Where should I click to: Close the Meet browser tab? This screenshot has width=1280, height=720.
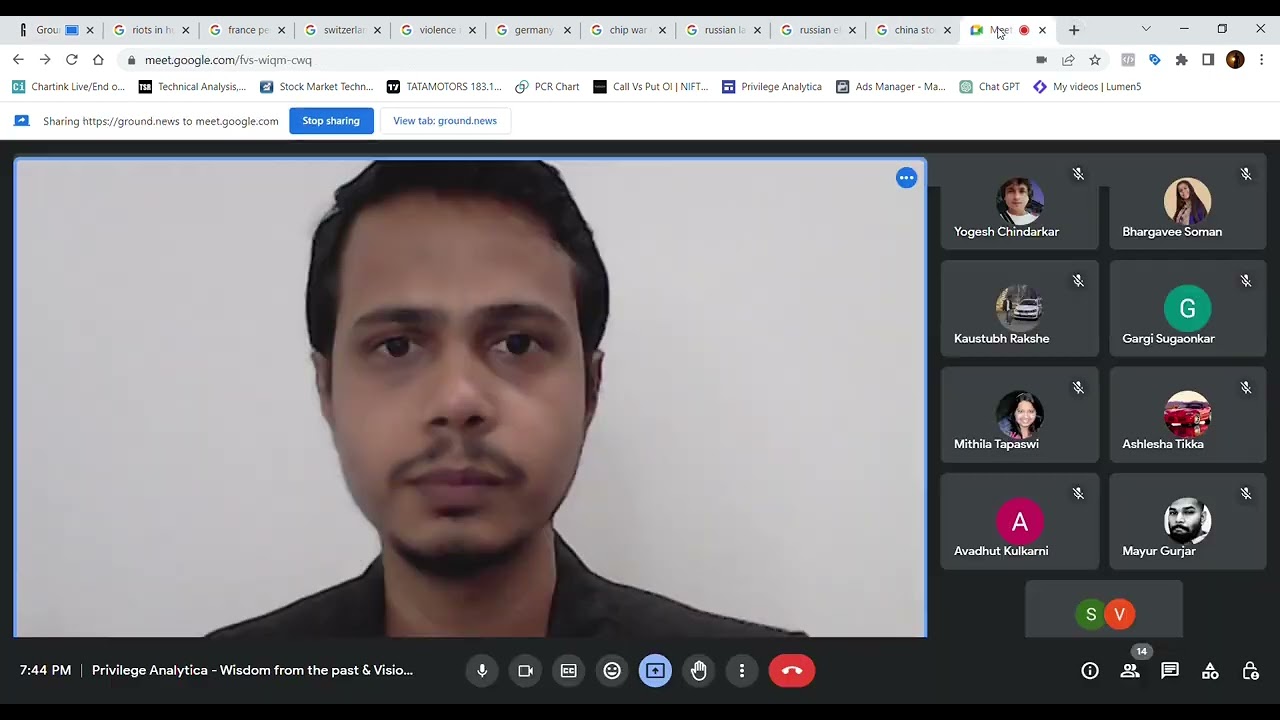coord(1042,30)
